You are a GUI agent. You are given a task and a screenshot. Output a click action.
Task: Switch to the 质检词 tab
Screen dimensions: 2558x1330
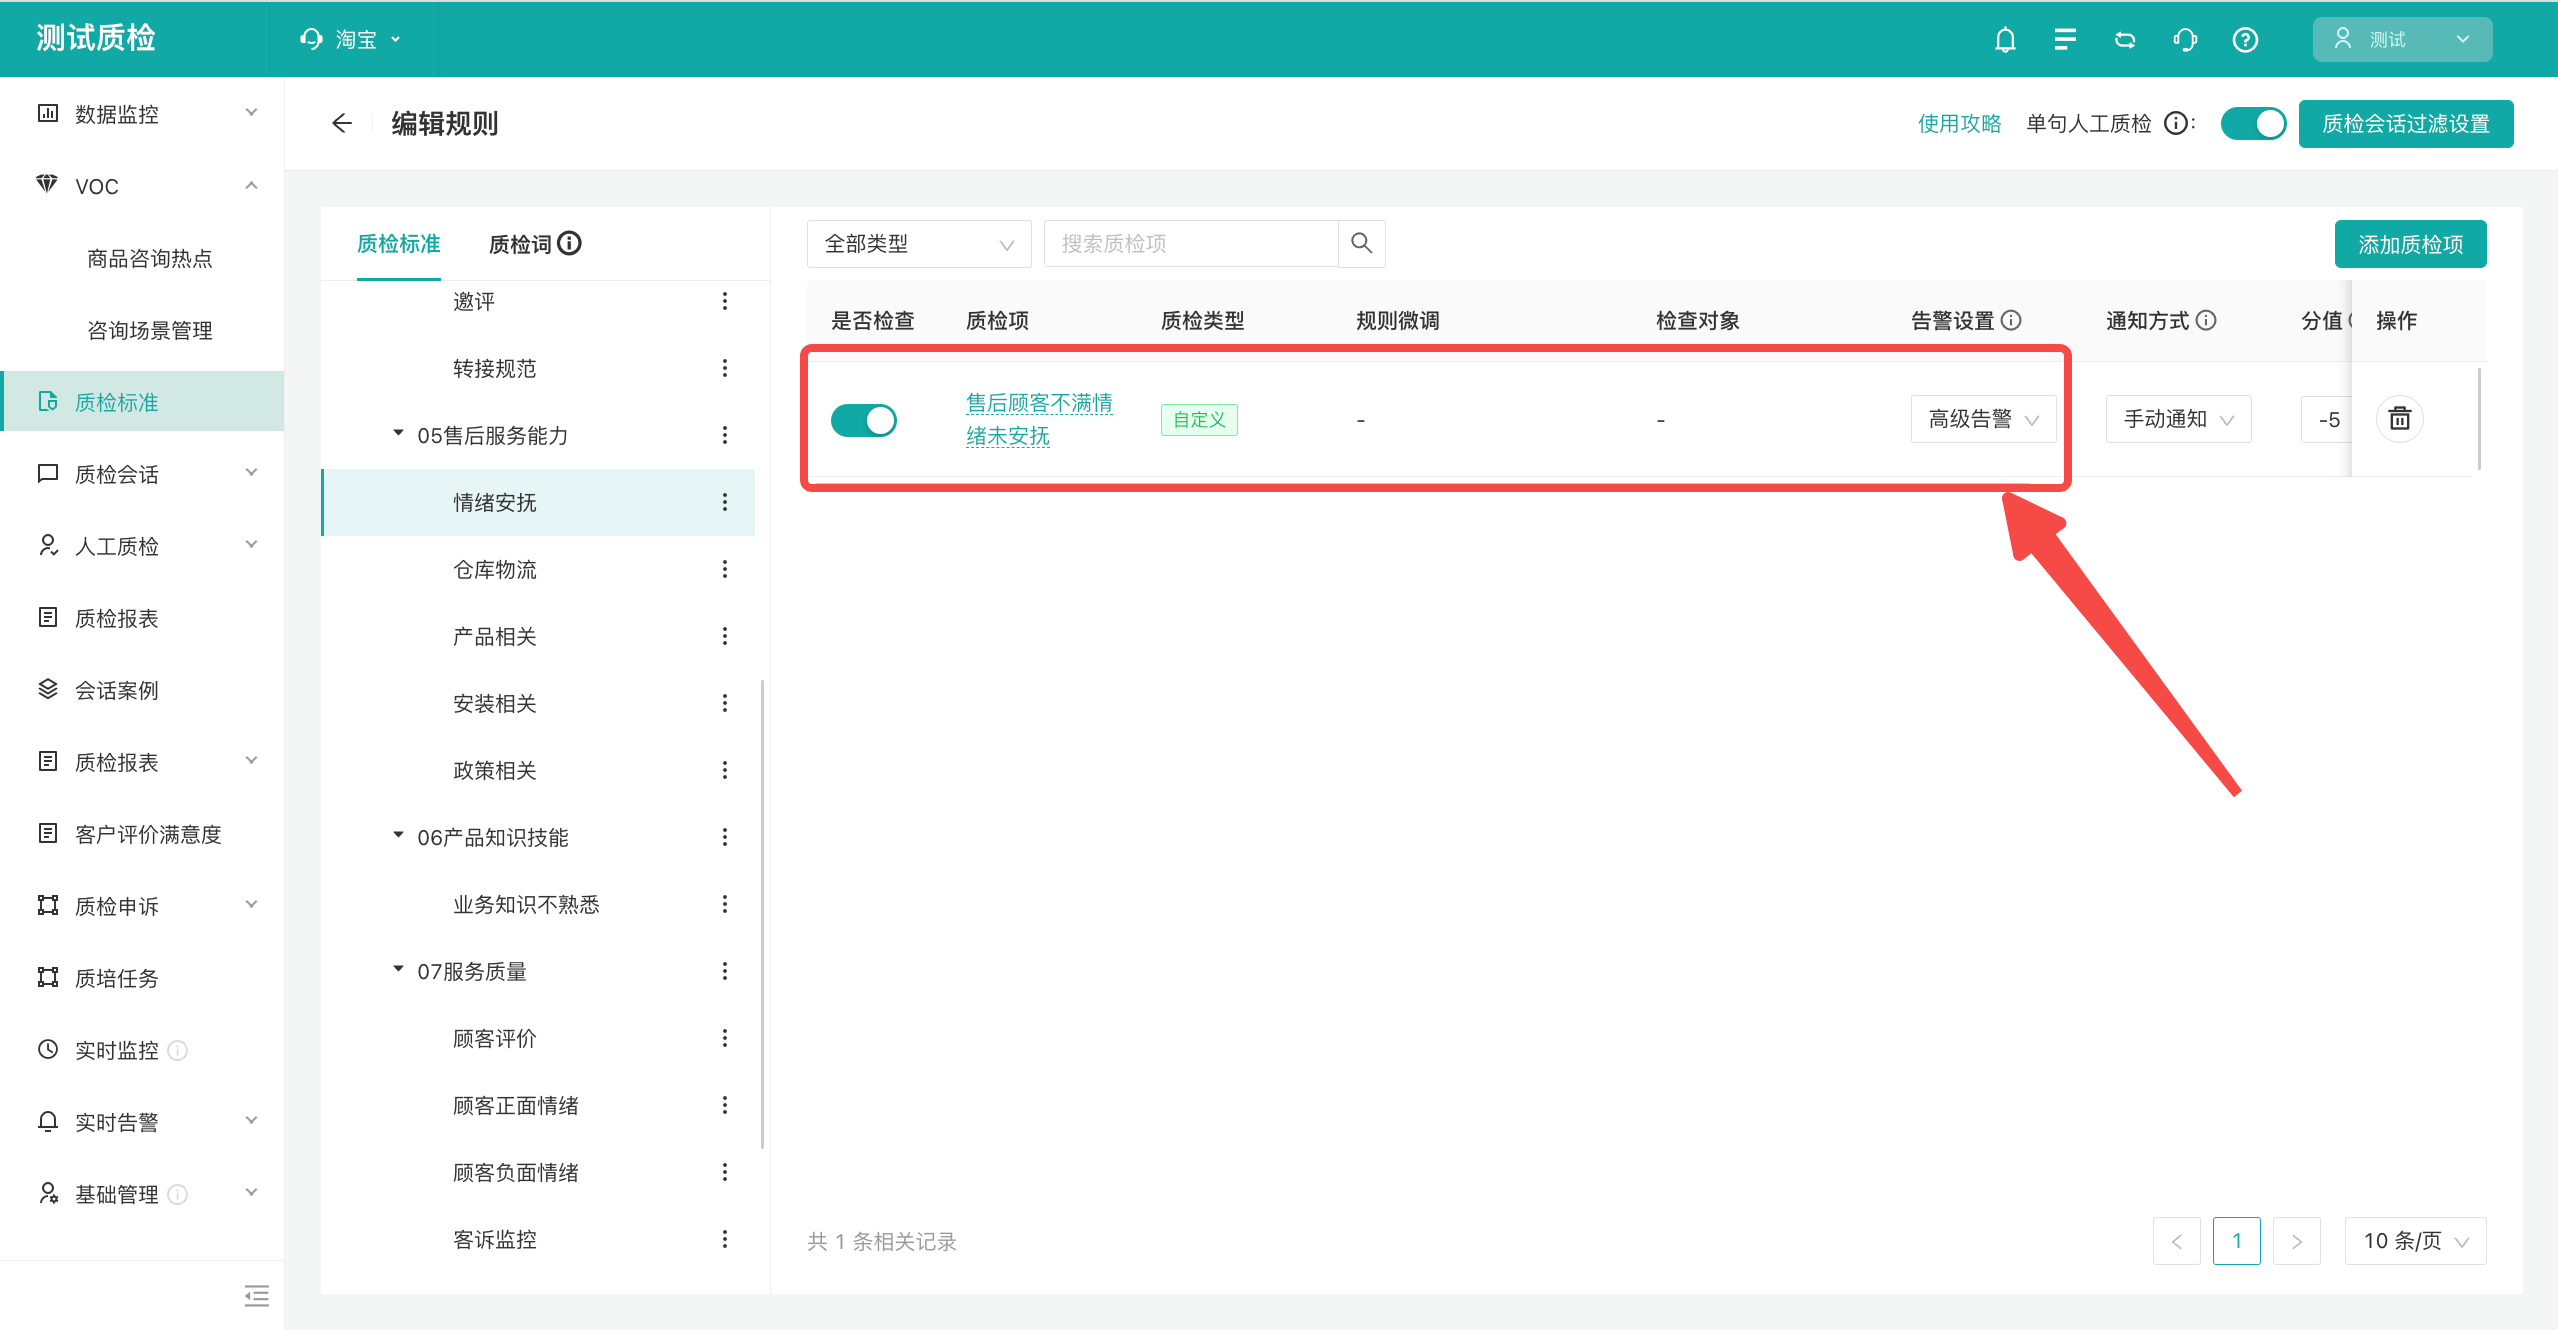tap(520, 244)
